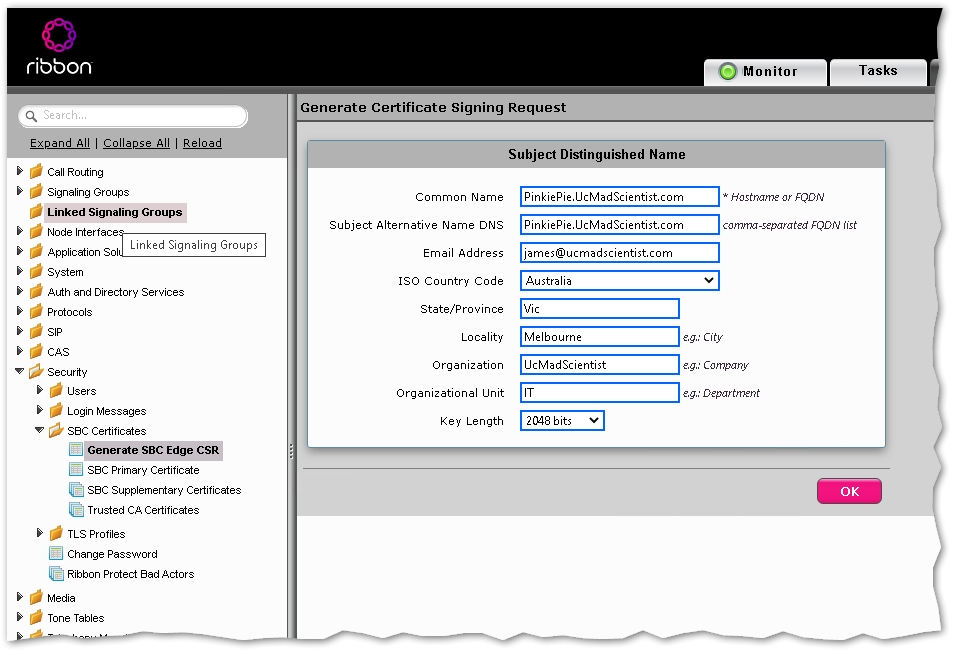Open Ribbon Protect Bad Actors tree item

coord(130,574)
